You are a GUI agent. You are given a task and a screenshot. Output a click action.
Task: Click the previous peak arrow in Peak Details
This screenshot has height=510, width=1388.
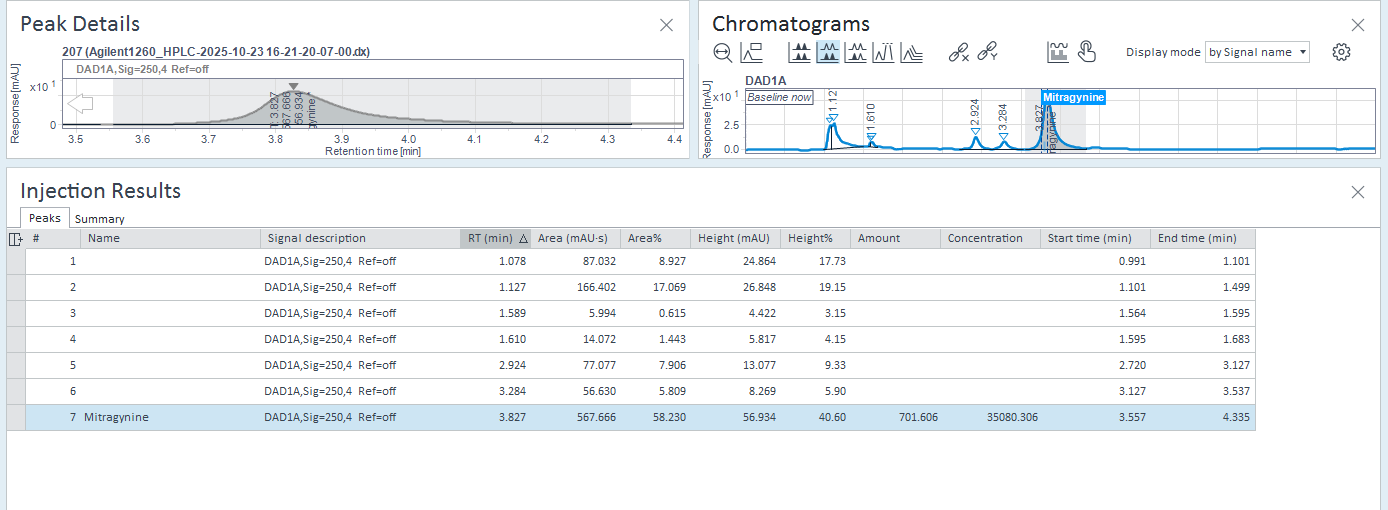(80, 103)
